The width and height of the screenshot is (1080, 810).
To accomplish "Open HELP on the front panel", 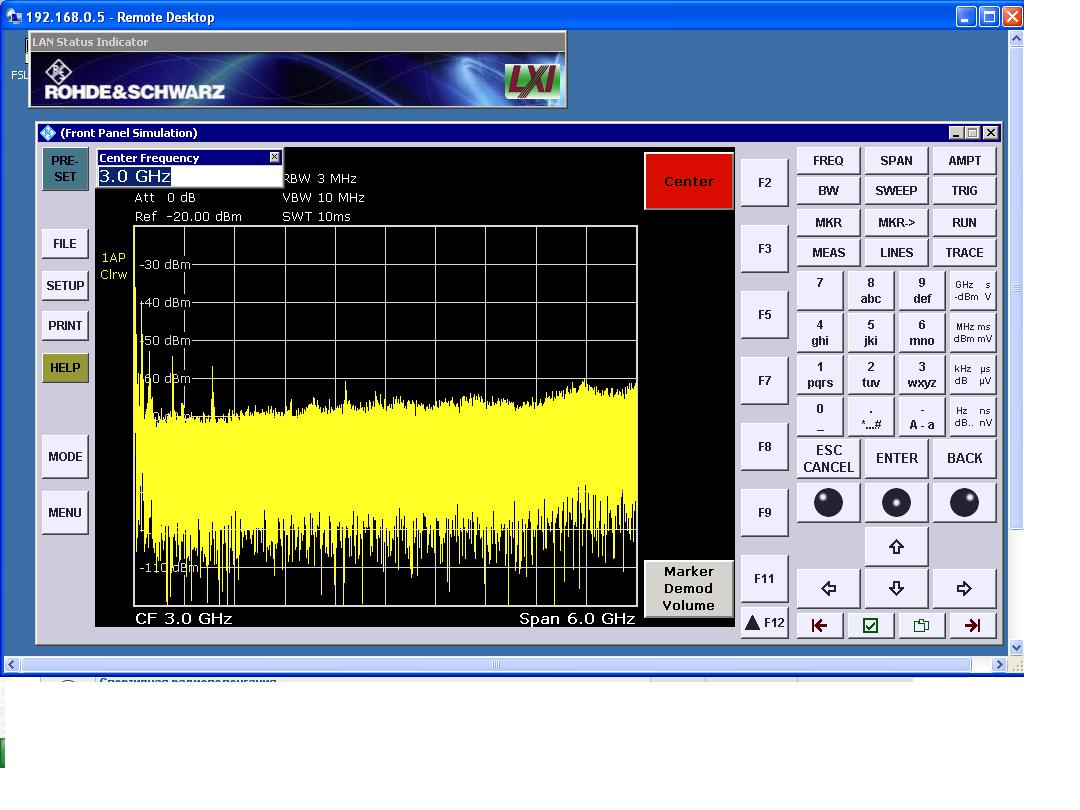I will 65,368.
